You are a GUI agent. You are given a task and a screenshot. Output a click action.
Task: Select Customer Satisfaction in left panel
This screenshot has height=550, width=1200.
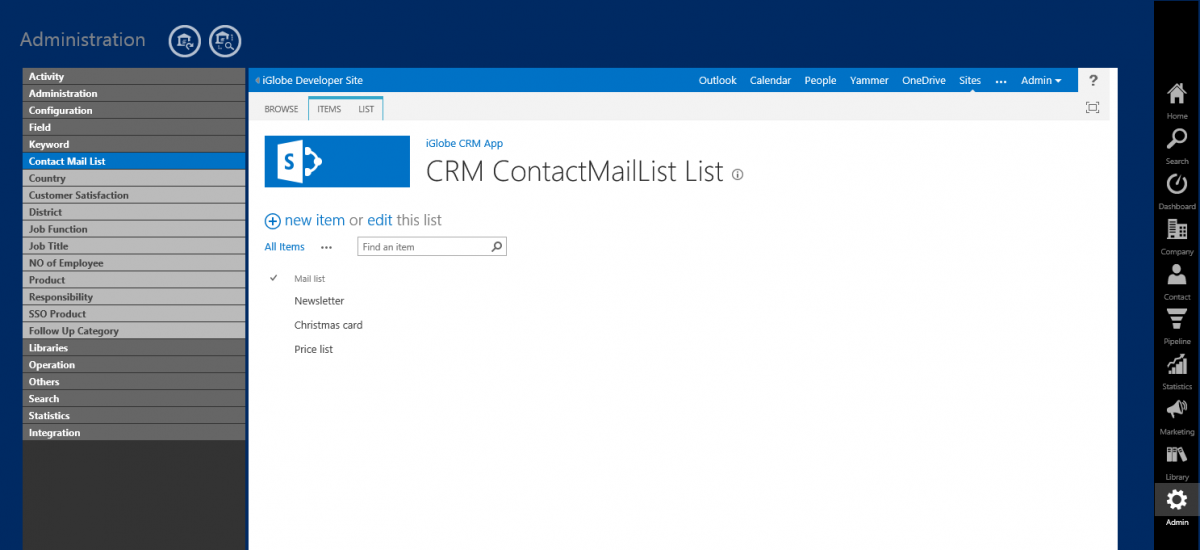pyautogui.click(x=134, y=195)
